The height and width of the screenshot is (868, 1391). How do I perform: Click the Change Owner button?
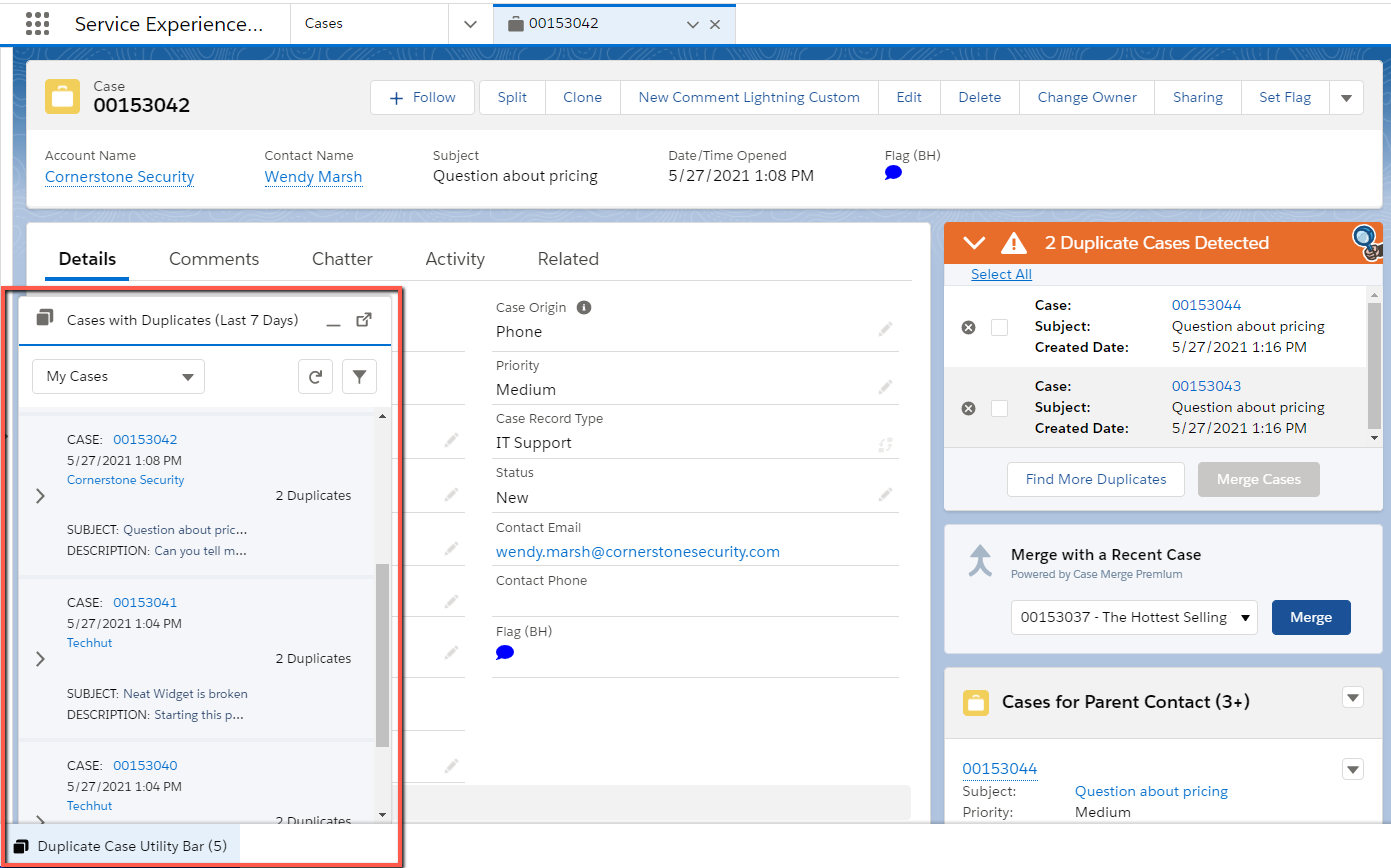[1087, 98]
